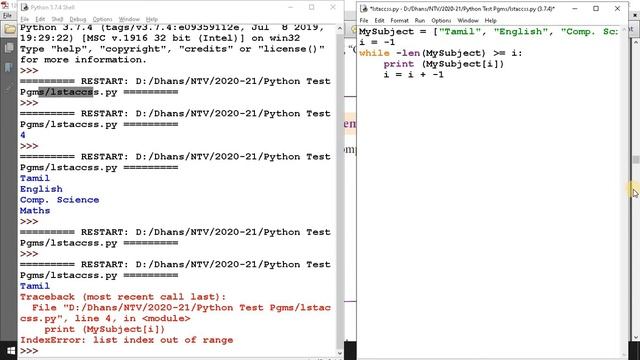Screen dimensions: 640x360
Task: Open Shell menu in Python Shell window
Action: pyautogui.click(x=57, y=19)
